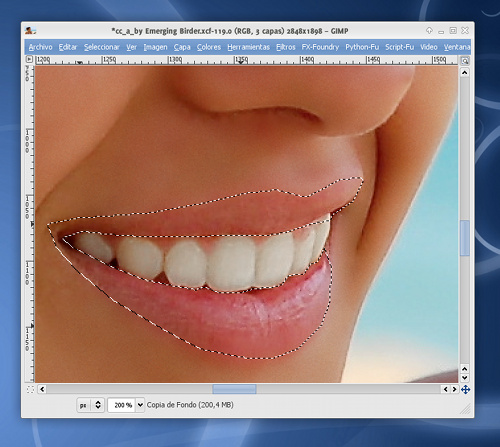Click the keep-on-top title bar button
The height and width of the screenshot is (447, 500).
(x=429, y=31)
